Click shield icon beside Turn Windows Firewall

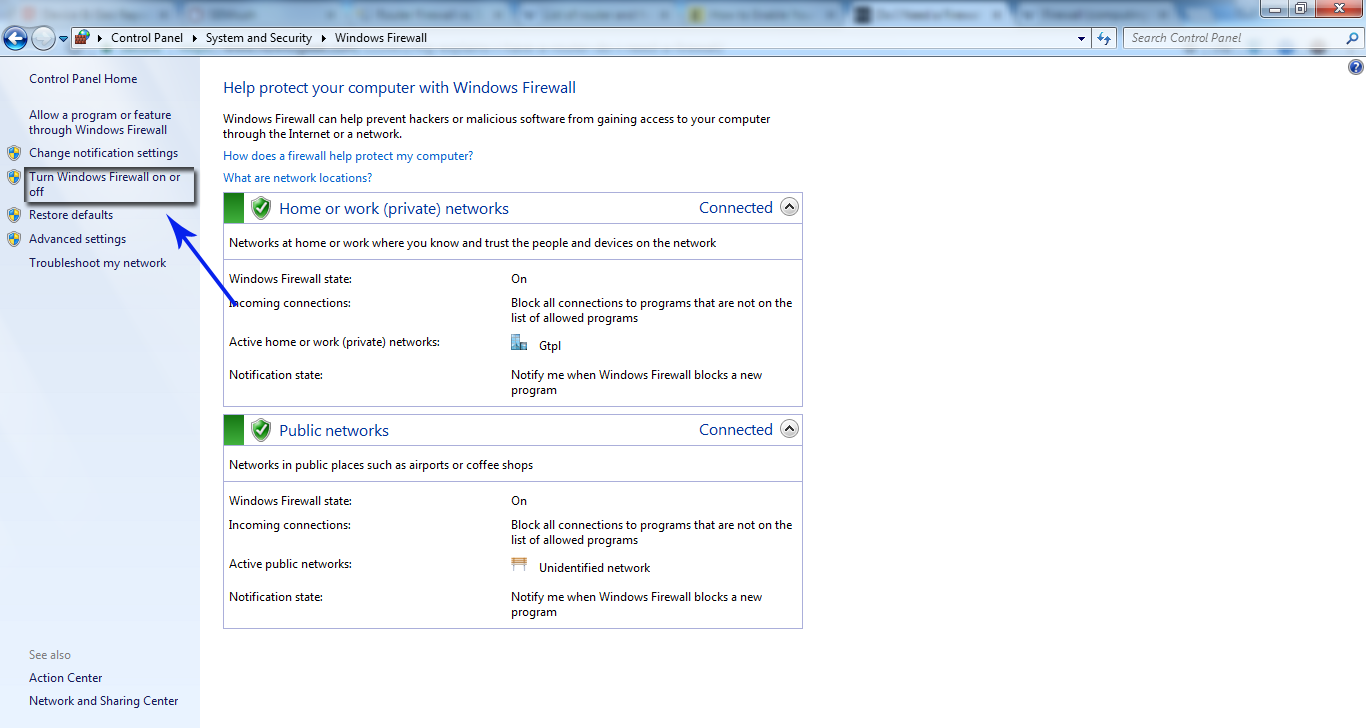(x=14, y=177)
